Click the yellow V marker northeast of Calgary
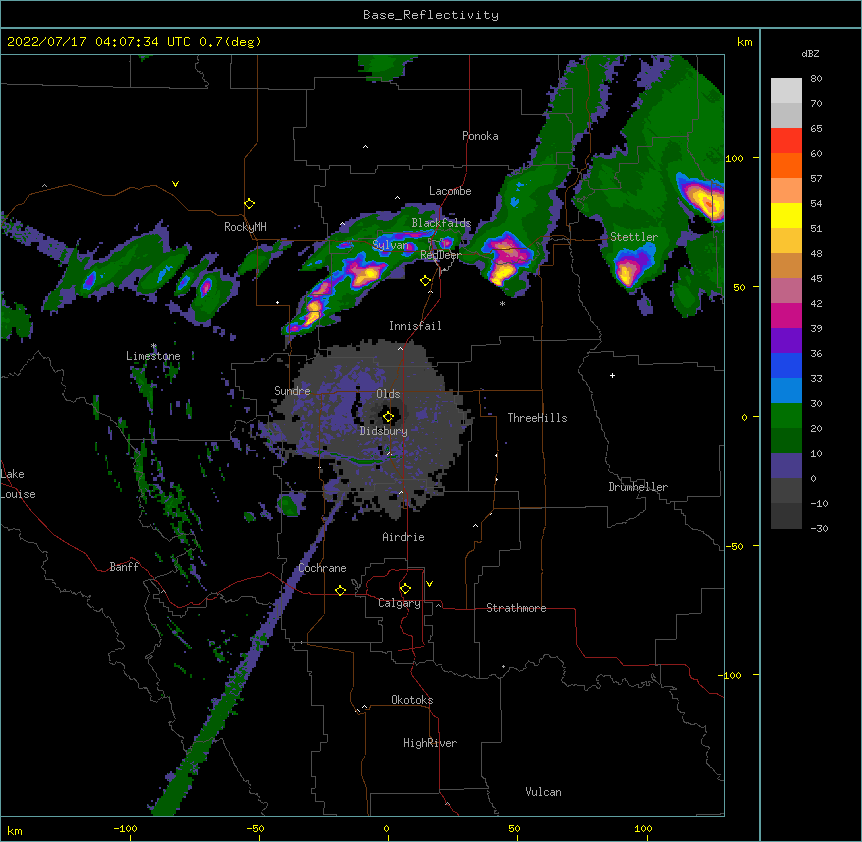The width and height of the screenshot is (862, 842). [x=429, y=584]
